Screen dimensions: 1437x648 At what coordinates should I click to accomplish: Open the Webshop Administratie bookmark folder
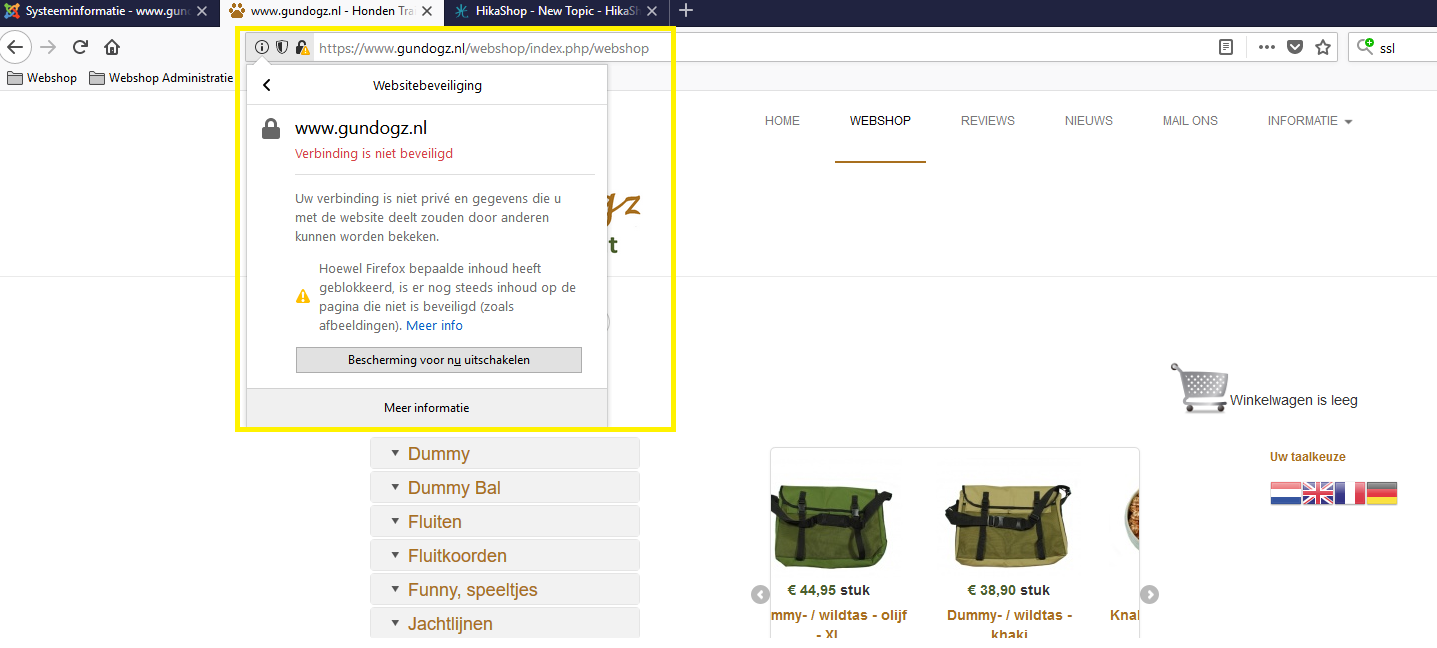[x=161, y=78]
